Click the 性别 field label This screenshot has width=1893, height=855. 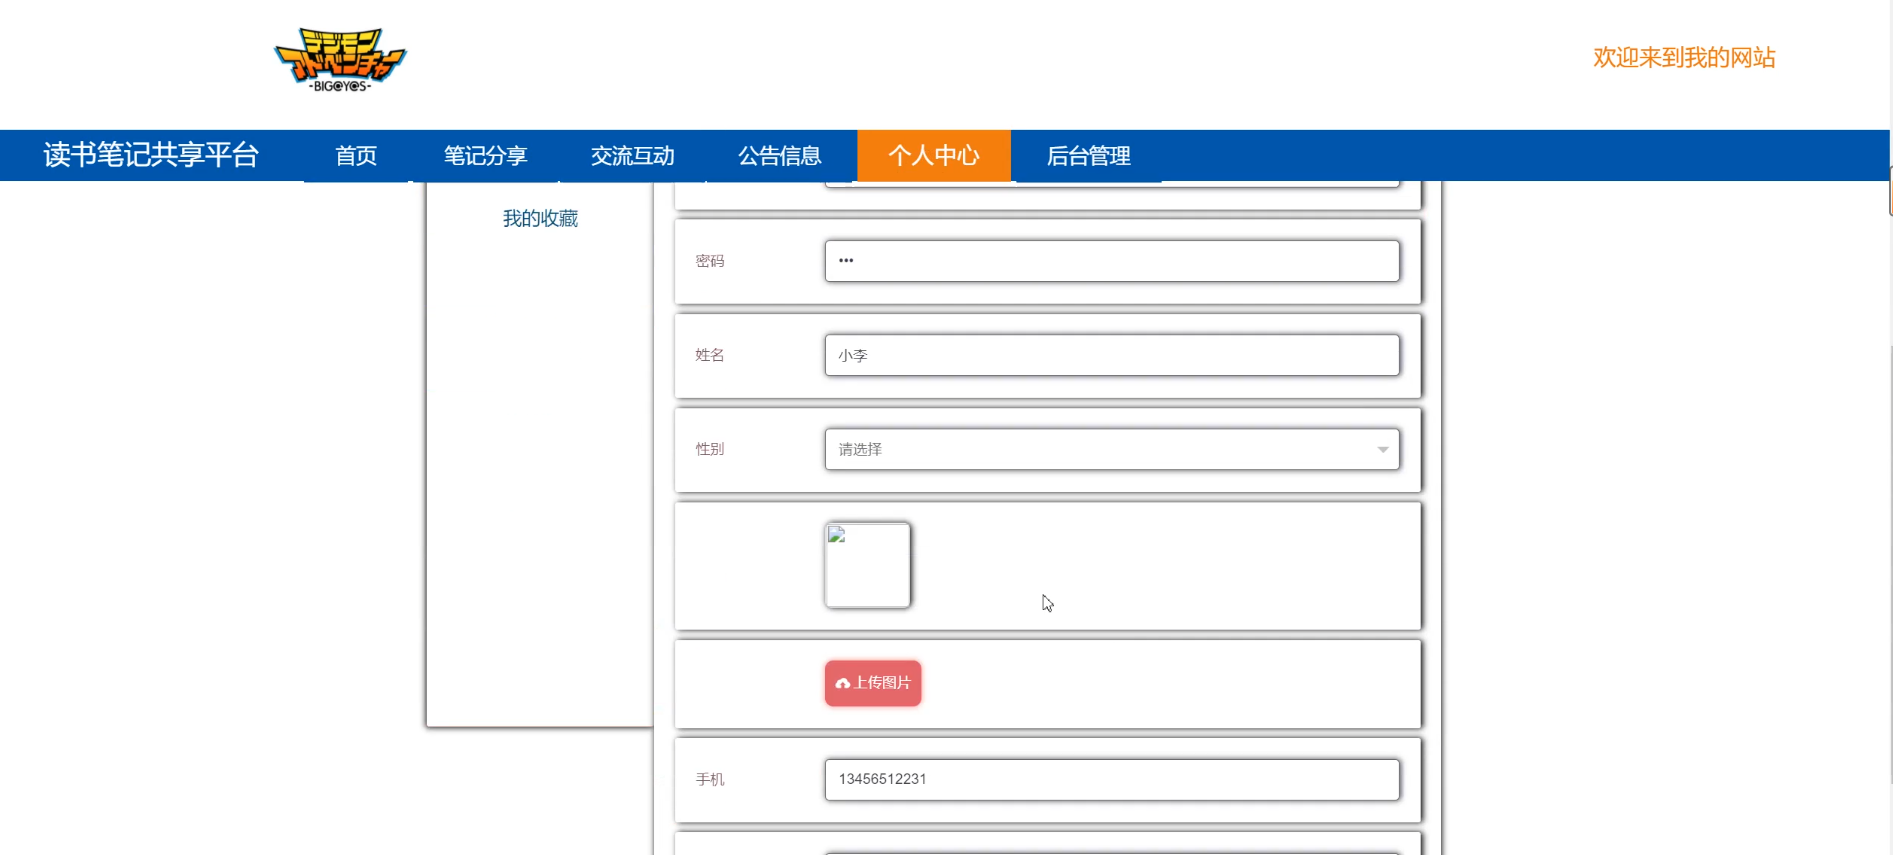click(710, 449)
